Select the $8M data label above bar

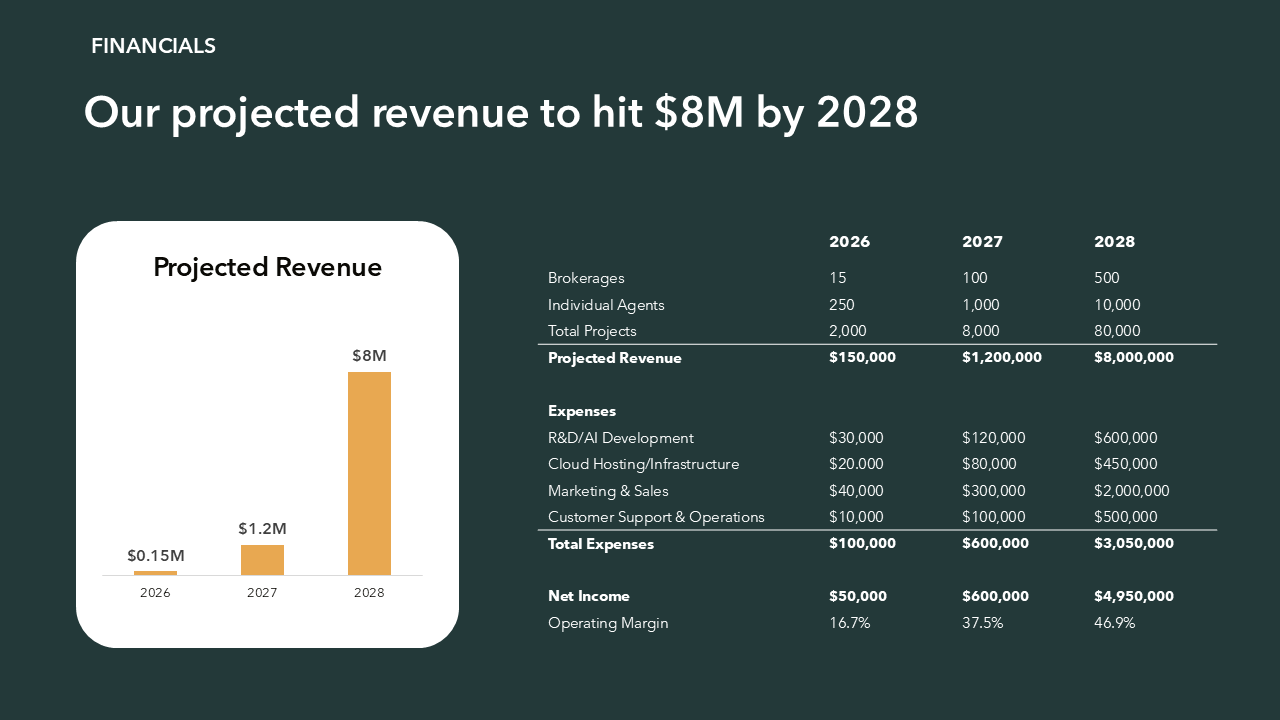tap(369, 355)
